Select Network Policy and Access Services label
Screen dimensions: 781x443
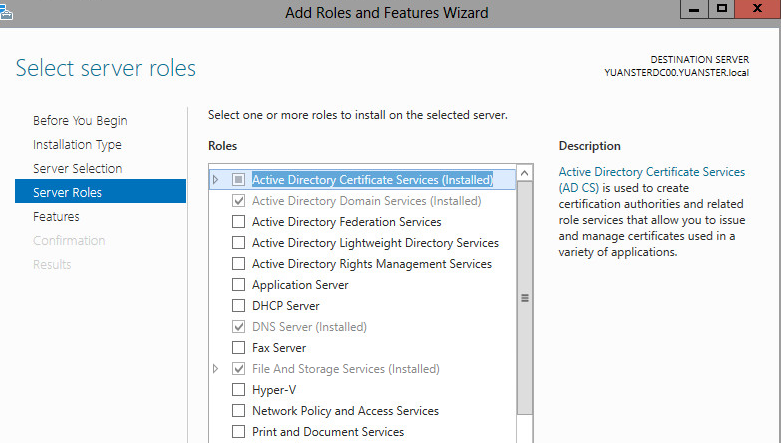(x=345, y=411)
